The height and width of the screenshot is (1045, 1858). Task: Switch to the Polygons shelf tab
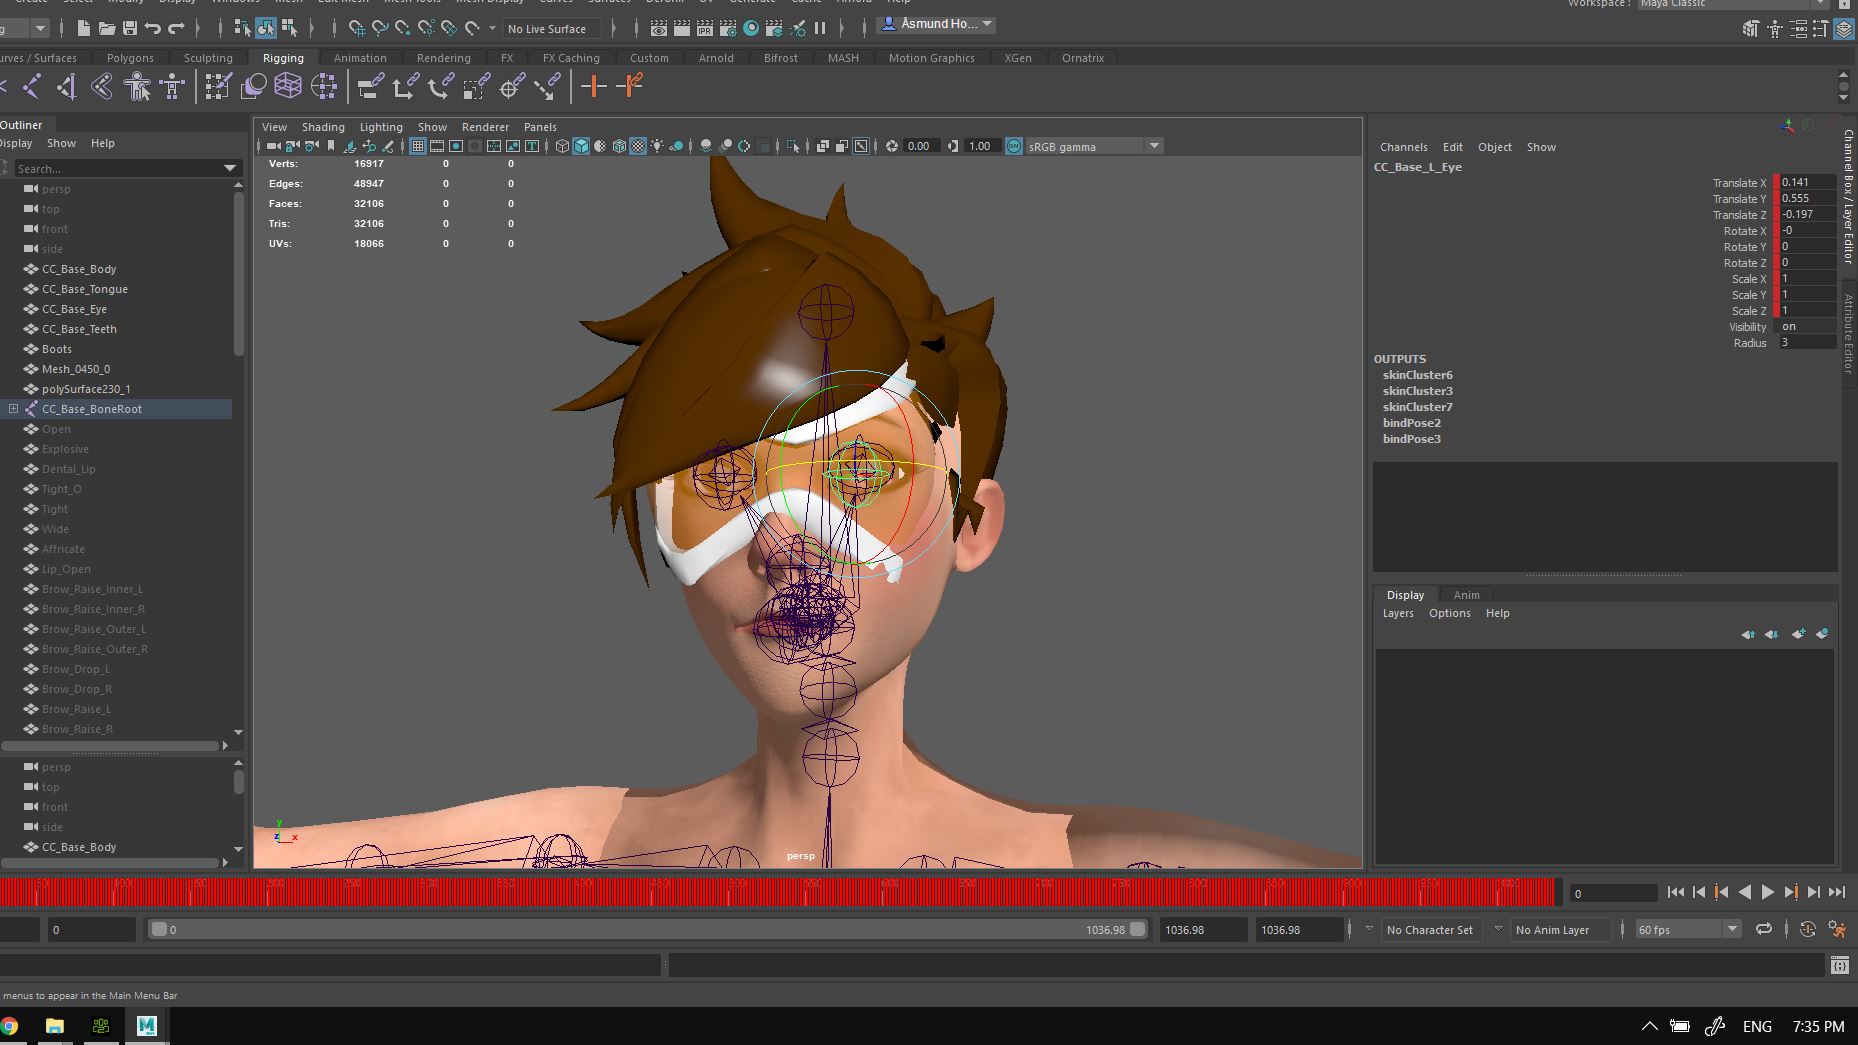pyautogui.click(x=130, y=58)
